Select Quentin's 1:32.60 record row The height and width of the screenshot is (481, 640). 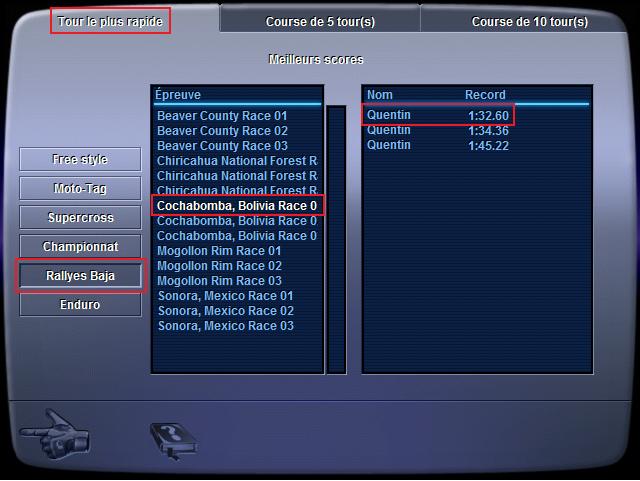pos(437,116)
